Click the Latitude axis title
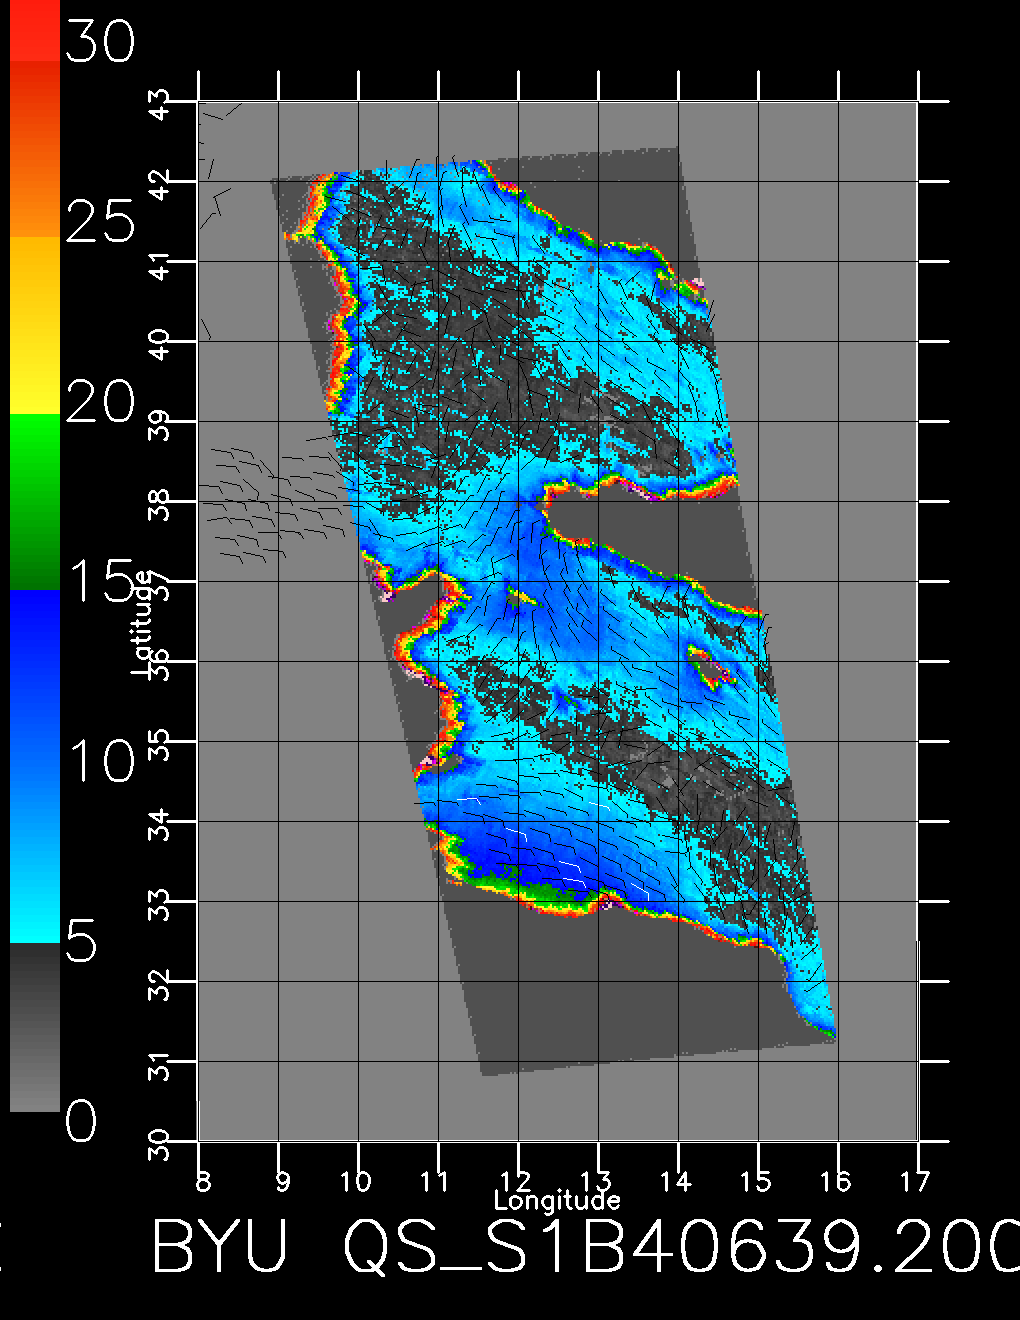This screenshot has height=1320, width=1020. [x=143, y=622]
